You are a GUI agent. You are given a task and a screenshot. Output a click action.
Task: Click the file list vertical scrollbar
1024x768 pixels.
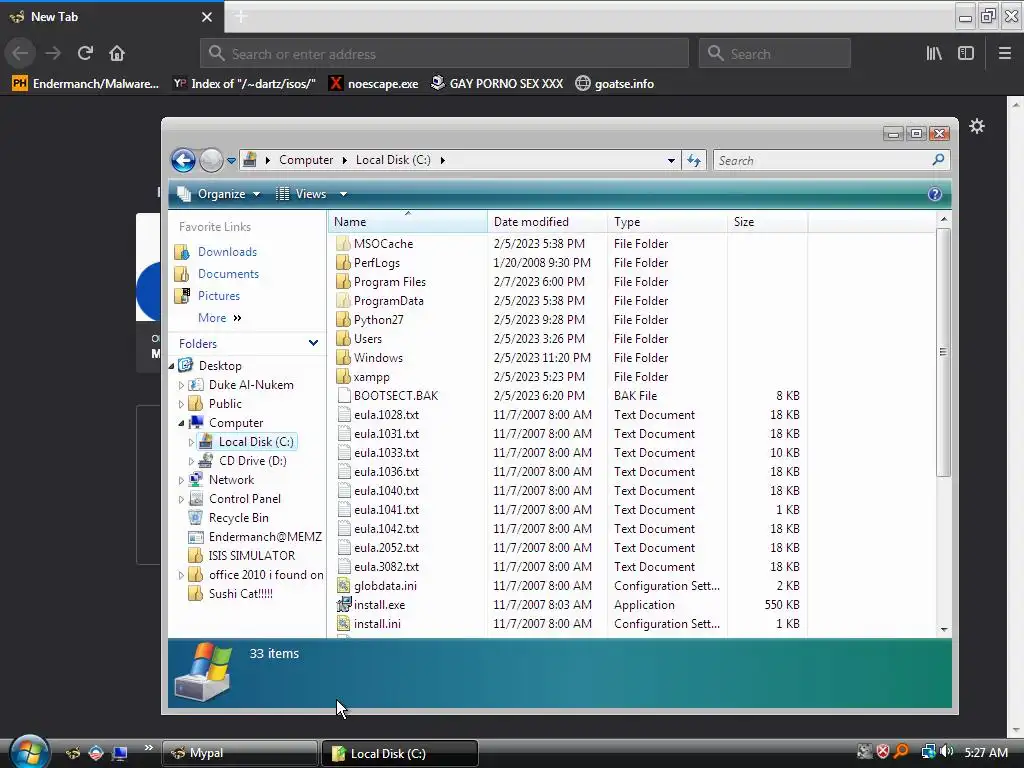pyautogui.click(x=943, y=353)
